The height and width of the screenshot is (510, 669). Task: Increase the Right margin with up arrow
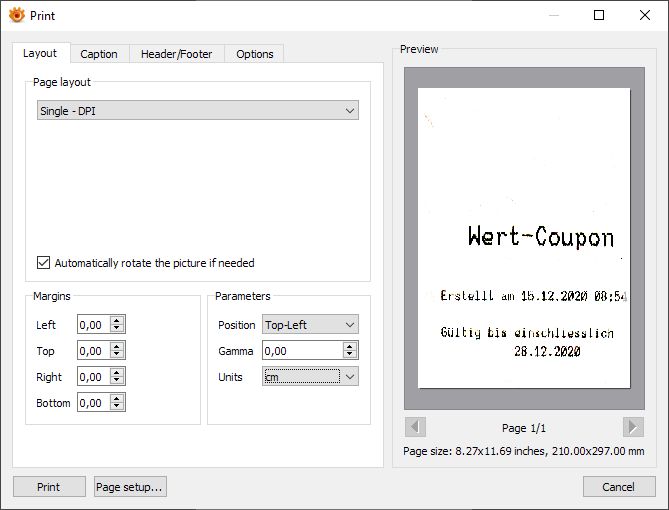pos(117,372)
